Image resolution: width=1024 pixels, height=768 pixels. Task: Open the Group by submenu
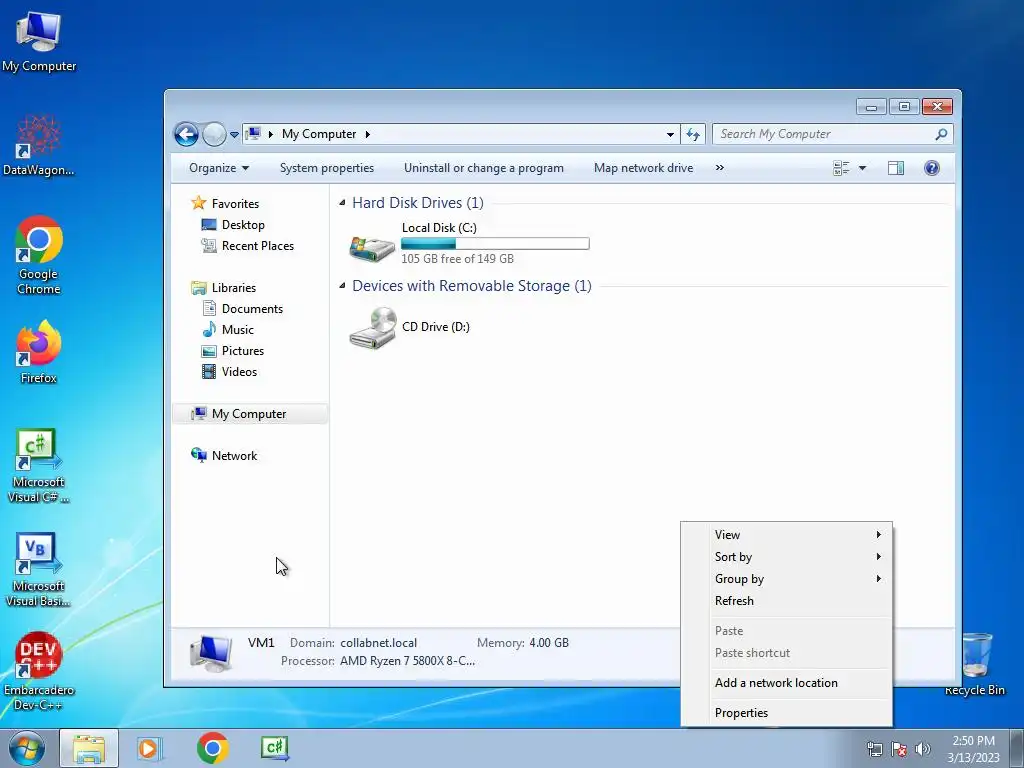(786, 579)
